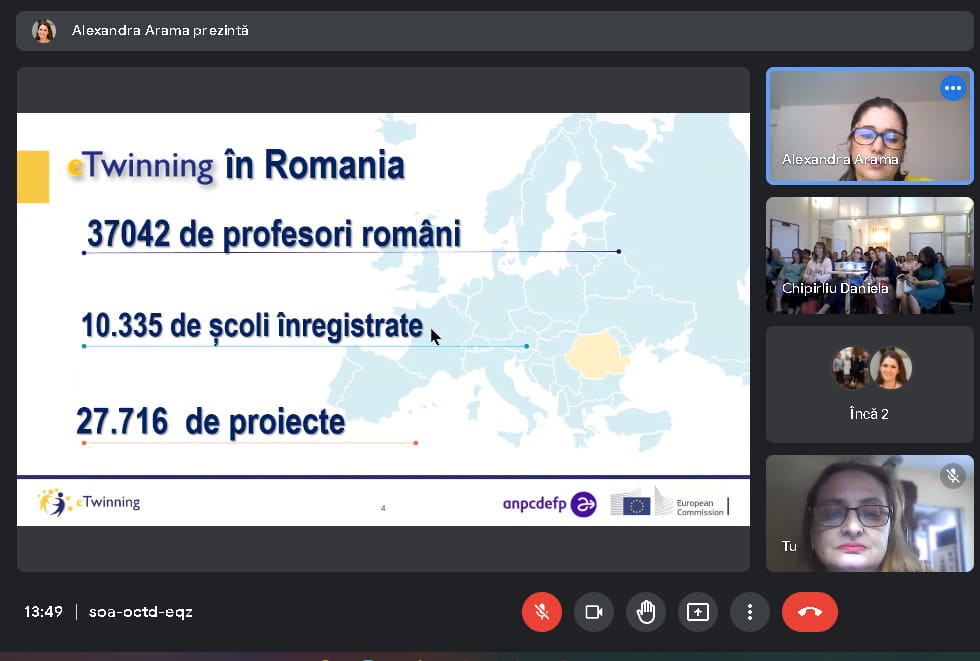Unmute the microphone with the red button
The width and height of the screenshot is (980, 661).
coord(541,612)
